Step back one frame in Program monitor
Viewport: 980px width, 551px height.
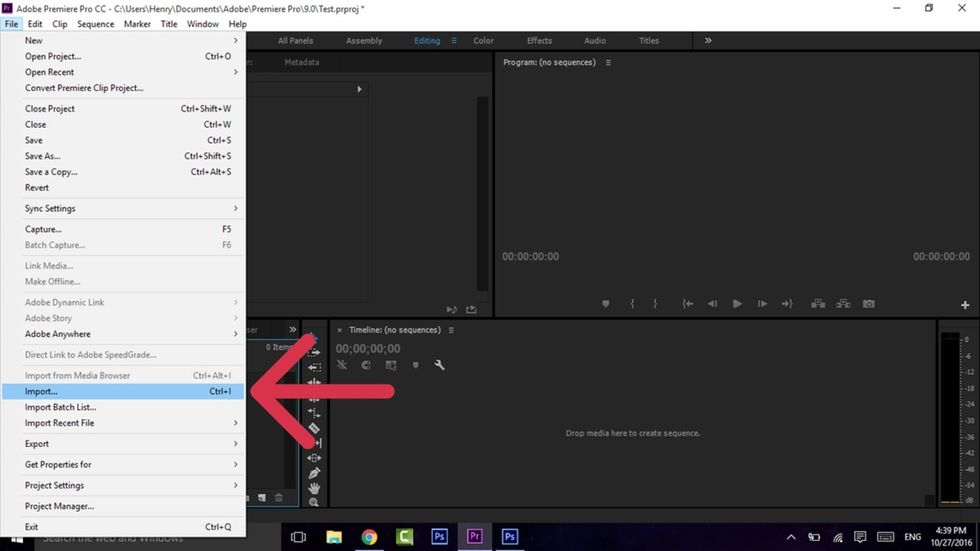click(712, 304)
